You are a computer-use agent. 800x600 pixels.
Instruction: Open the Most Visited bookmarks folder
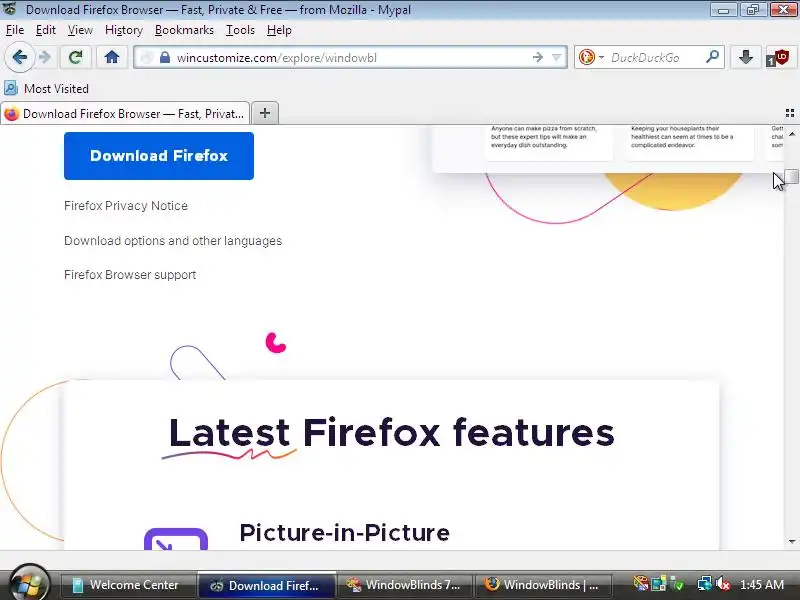tap(46, 89)
